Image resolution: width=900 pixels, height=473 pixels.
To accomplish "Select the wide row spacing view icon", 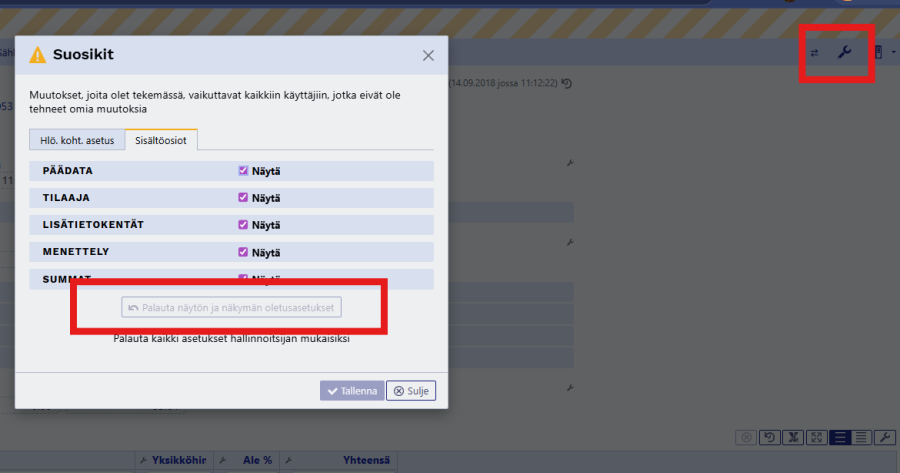I will click(x=840, y=437).
